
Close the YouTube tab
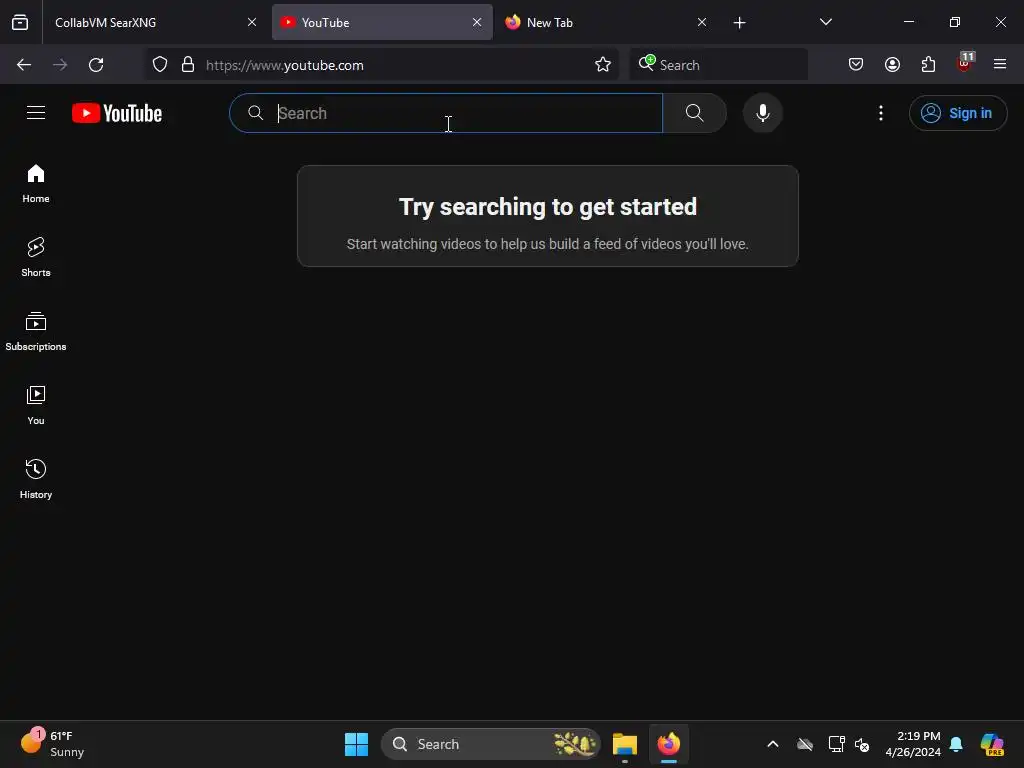click(x=477, y=22)
